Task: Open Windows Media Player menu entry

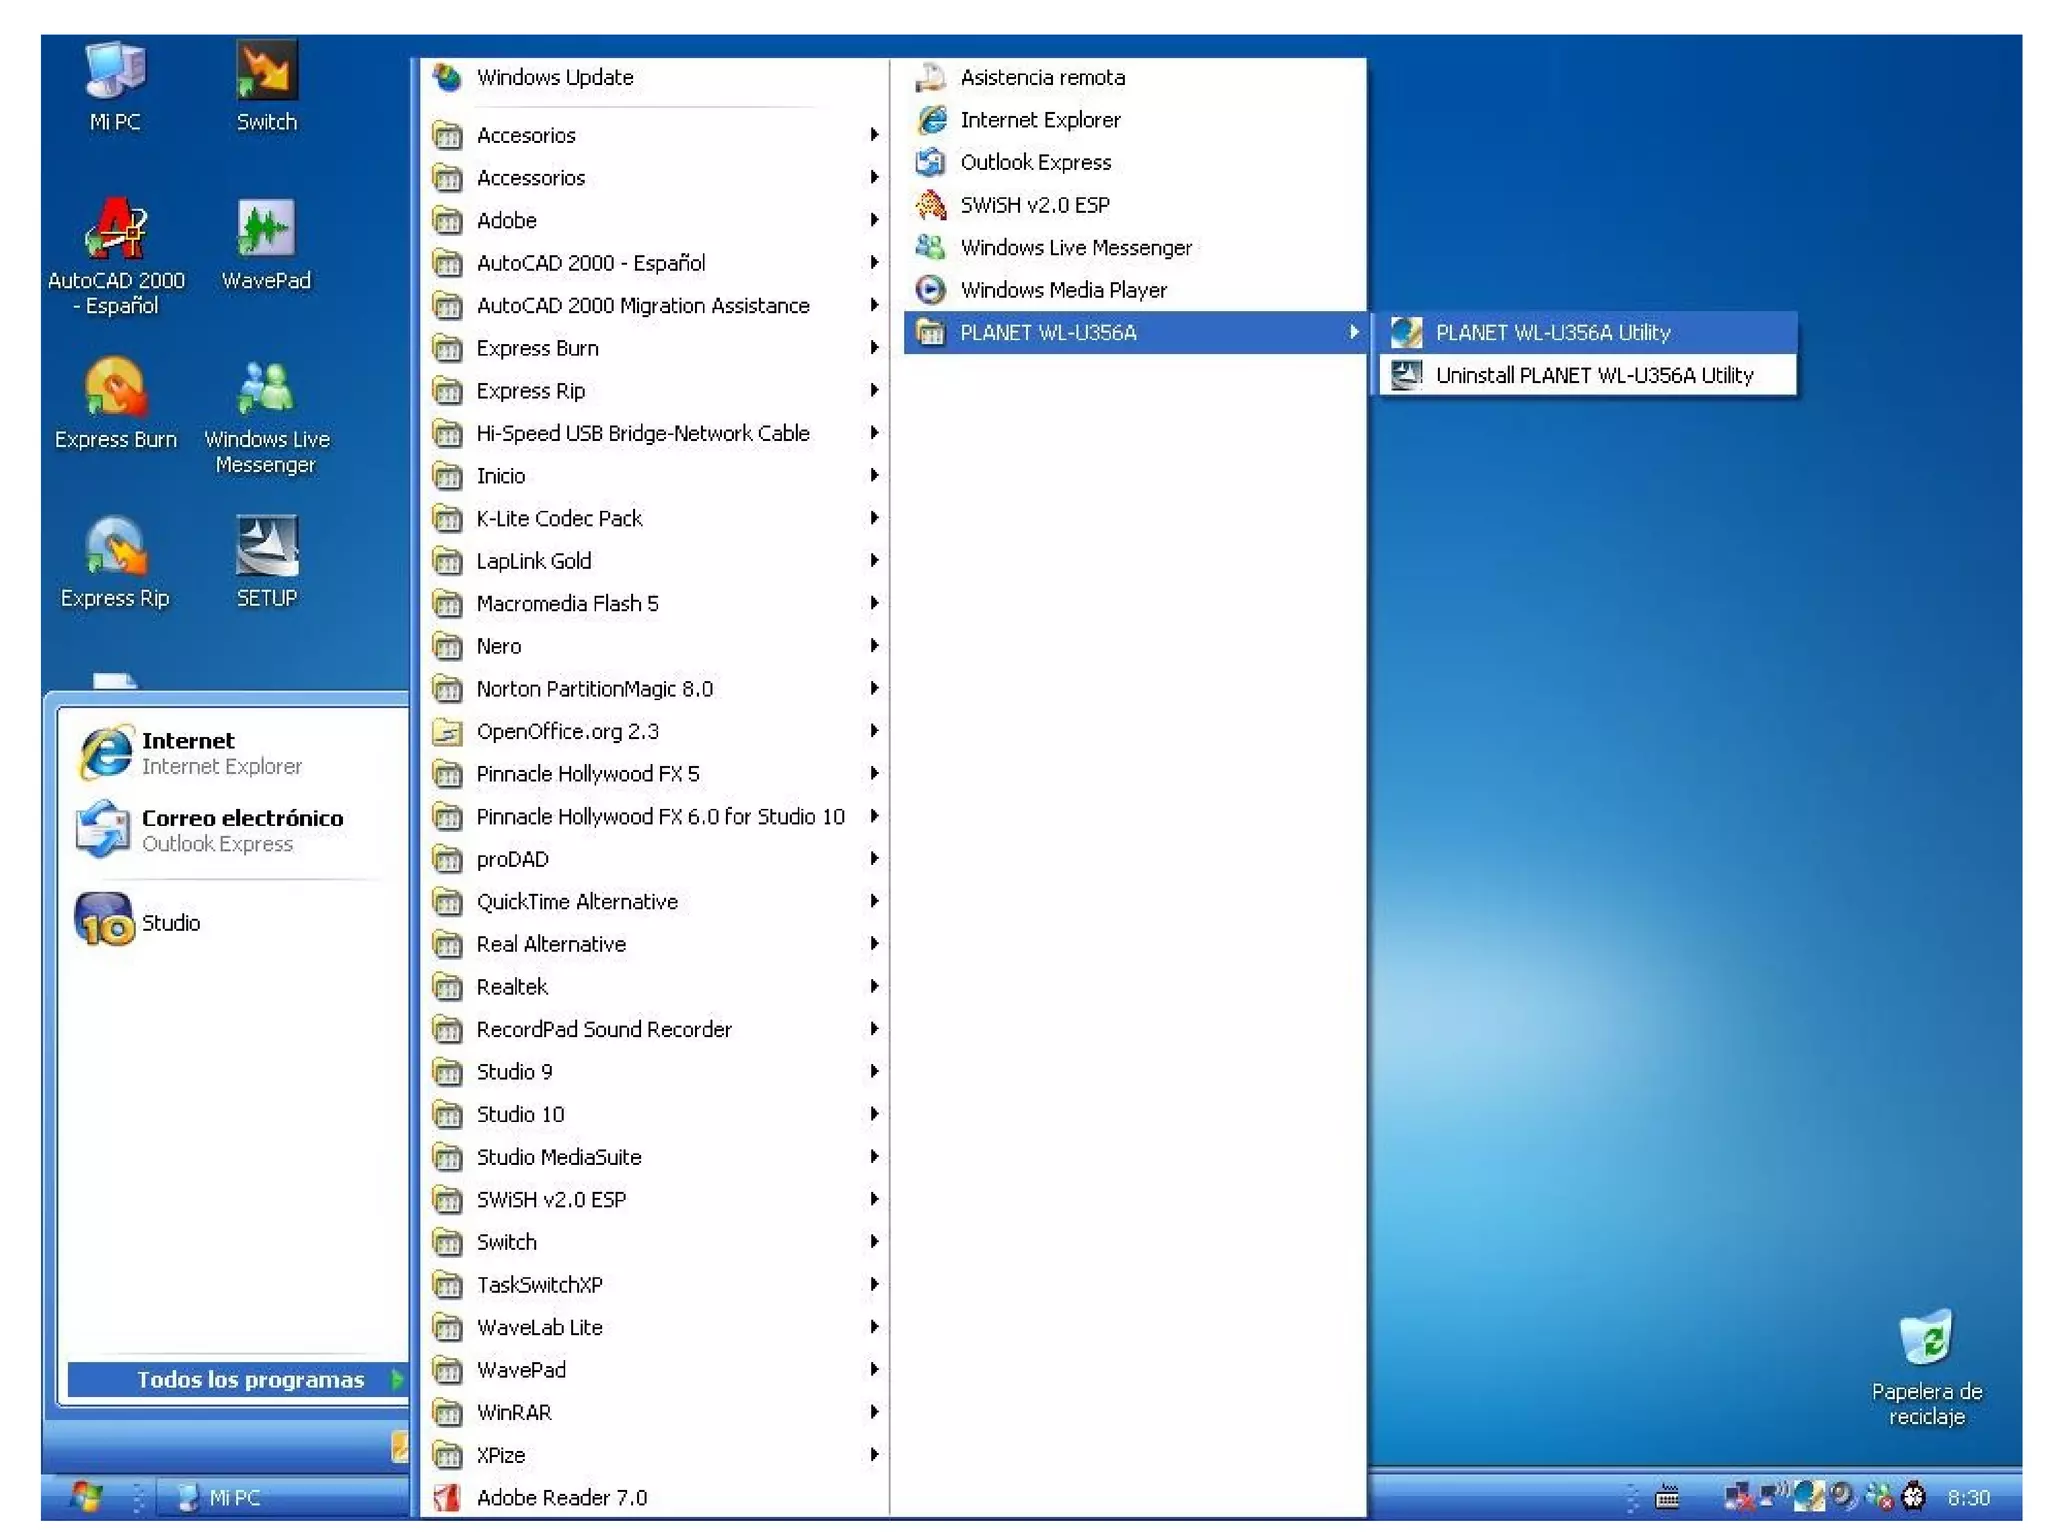Action: coord(1063,290)
